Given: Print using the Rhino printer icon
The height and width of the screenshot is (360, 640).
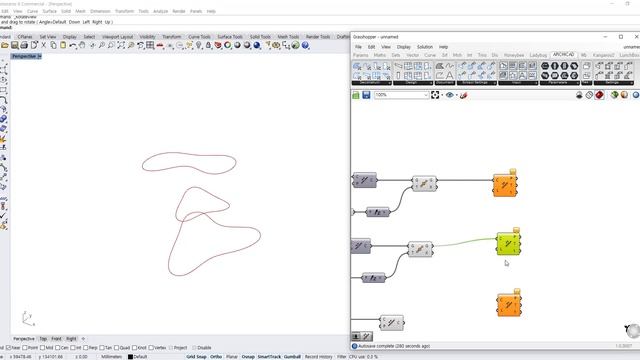Looking at the screenshot, I should [x=24, y=45].
